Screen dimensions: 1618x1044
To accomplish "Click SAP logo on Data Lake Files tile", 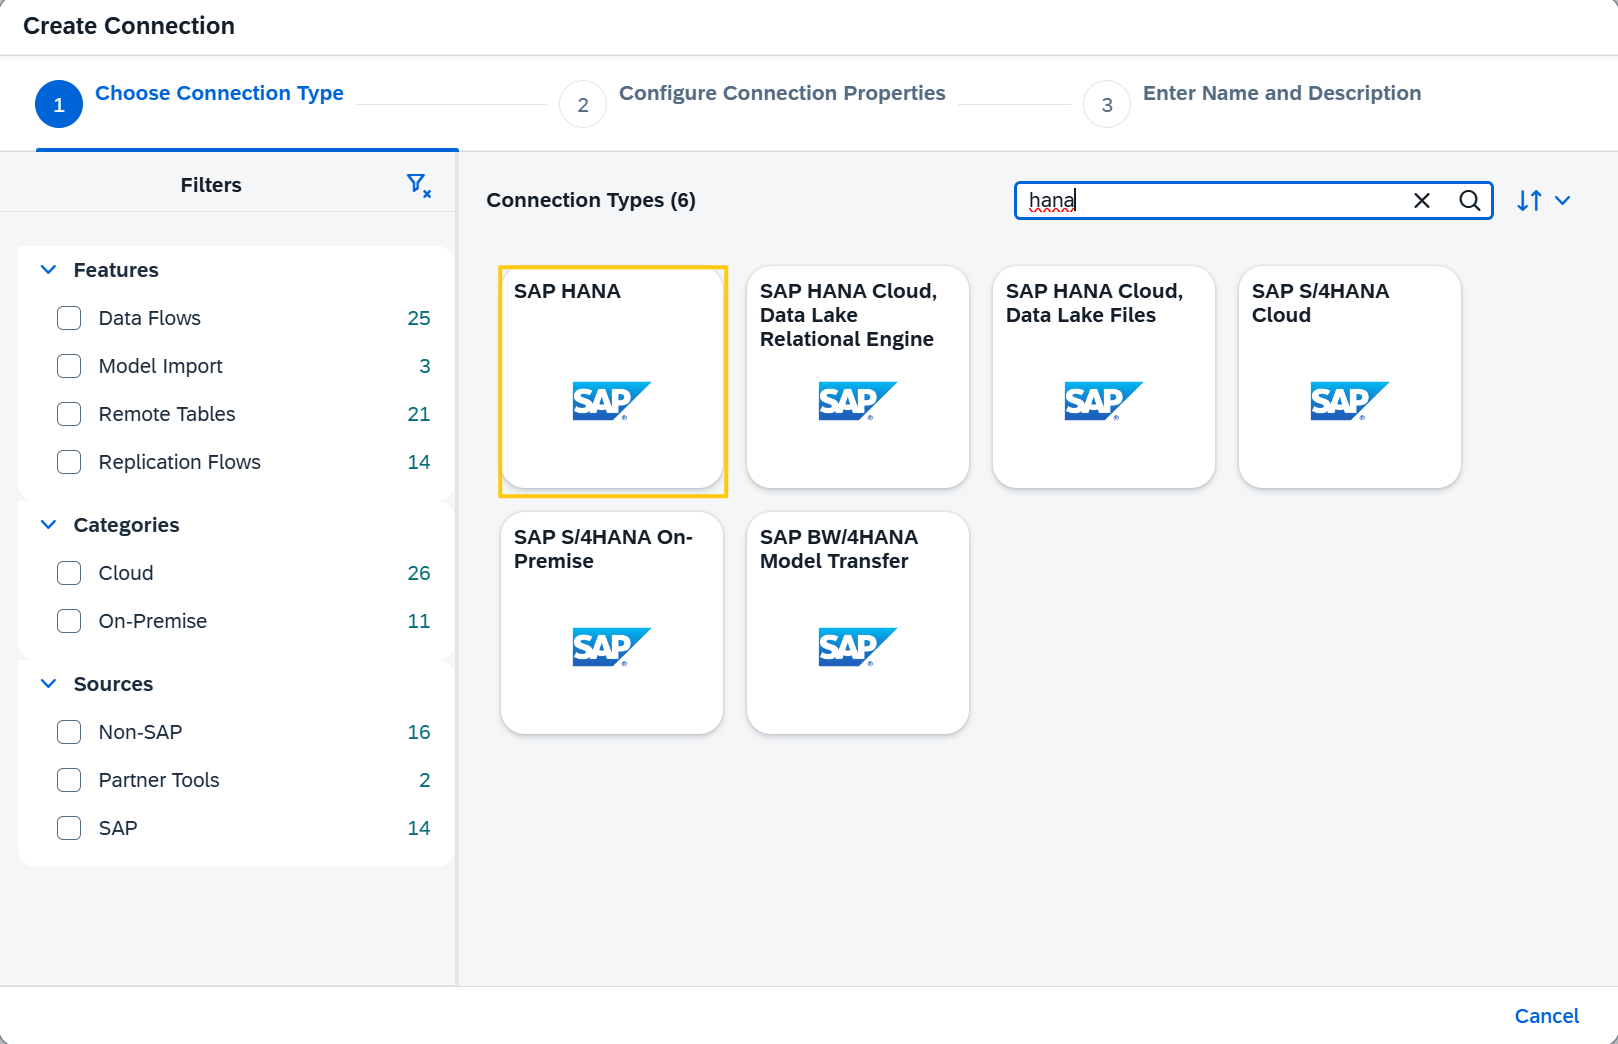I will 1104,401.
